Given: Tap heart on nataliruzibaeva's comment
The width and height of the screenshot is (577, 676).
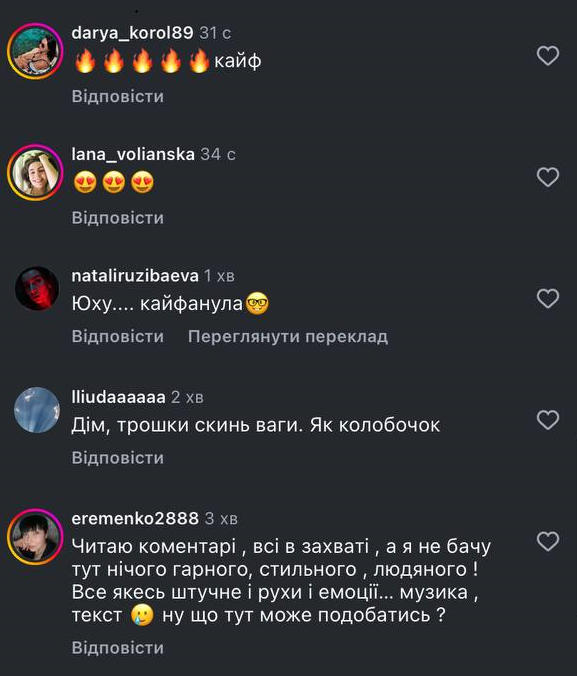Looking at the screenshot, I should [x=548, y=298].
